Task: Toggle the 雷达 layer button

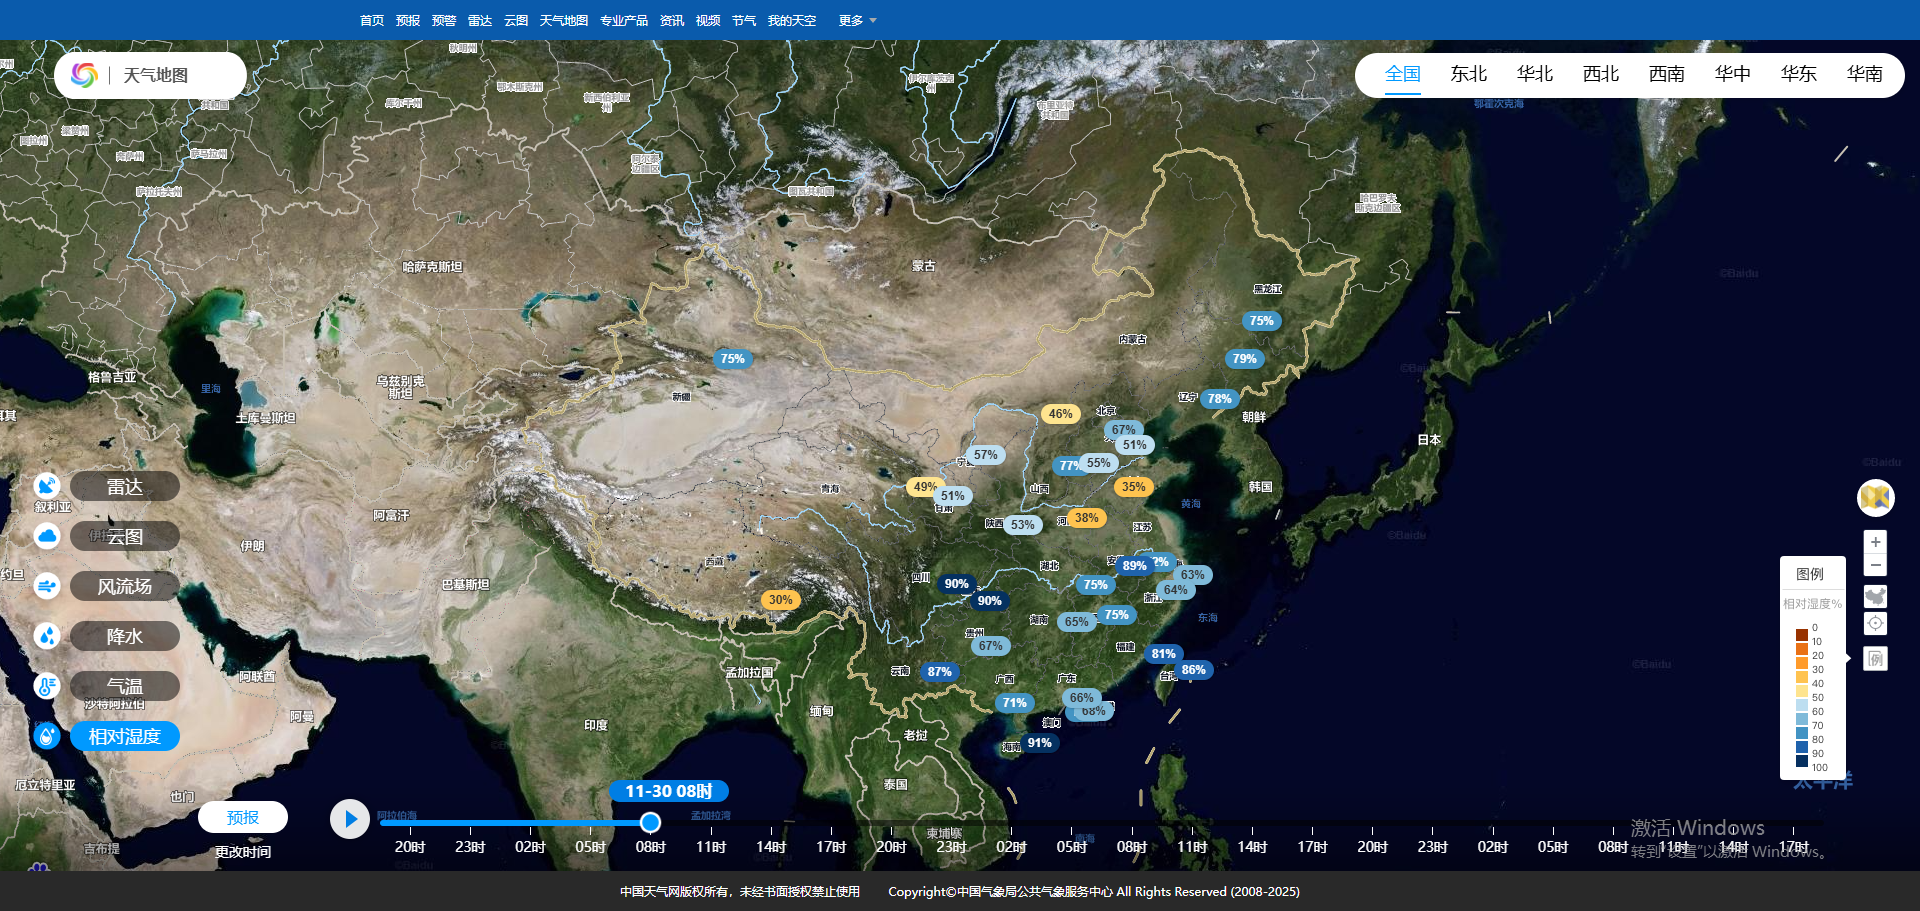Action: click(x=125, y=486)
